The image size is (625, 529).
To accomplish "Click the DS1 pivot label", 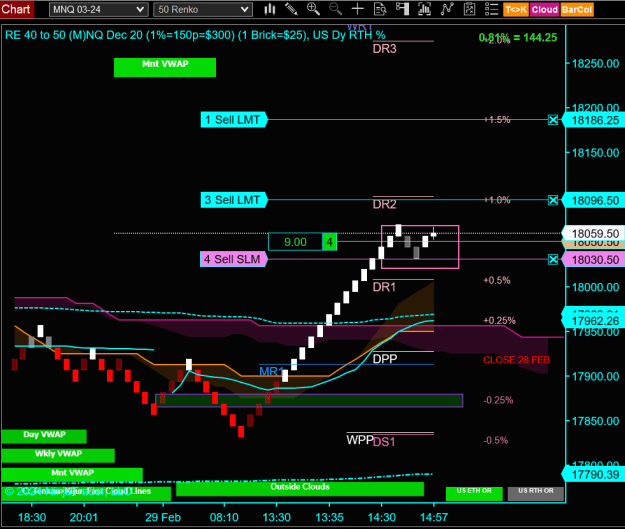I will click(384, 442).
